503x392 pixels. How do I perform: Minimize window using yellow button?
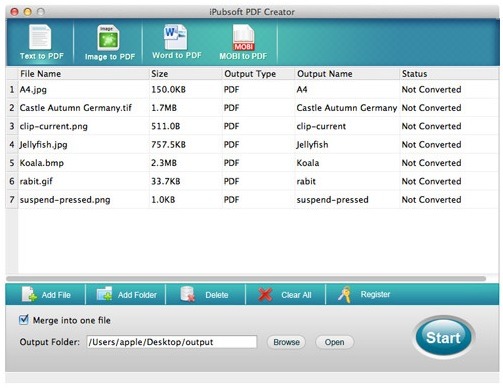click(x=27, y=12)
